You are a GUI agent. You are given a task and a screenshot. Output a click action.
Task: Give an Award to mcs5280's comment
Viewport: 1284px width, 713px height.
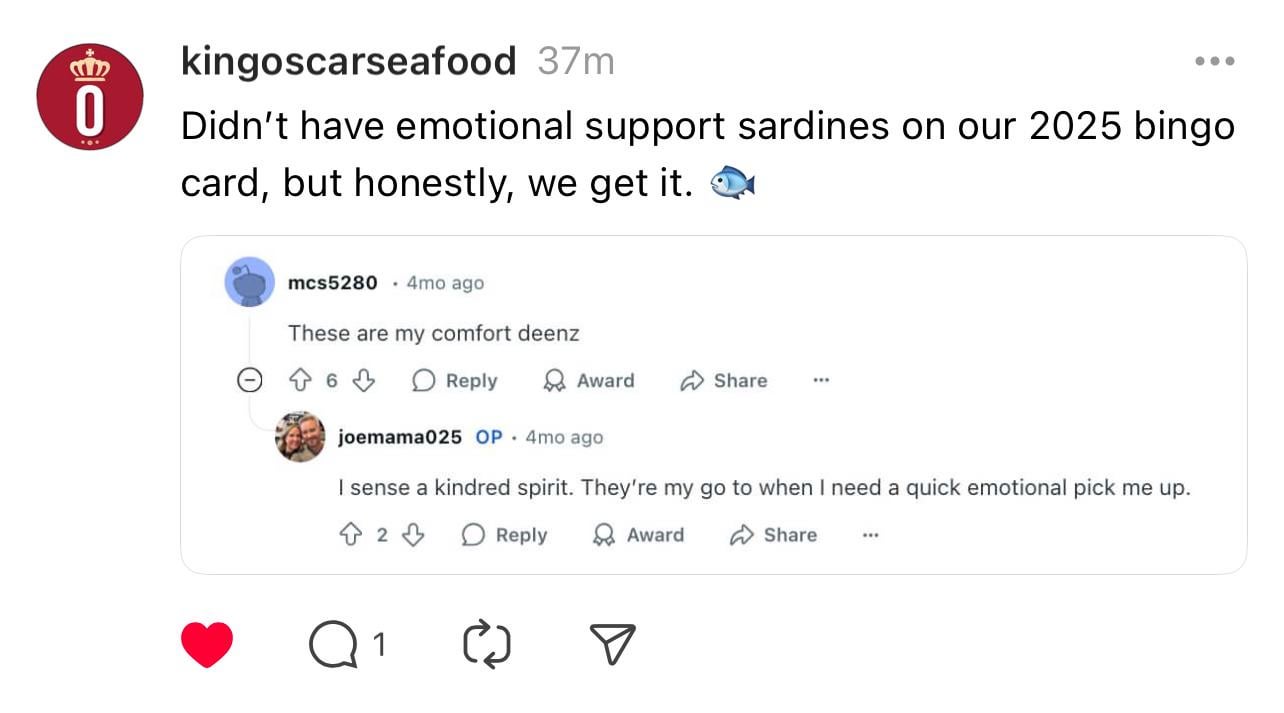[588, 380]
